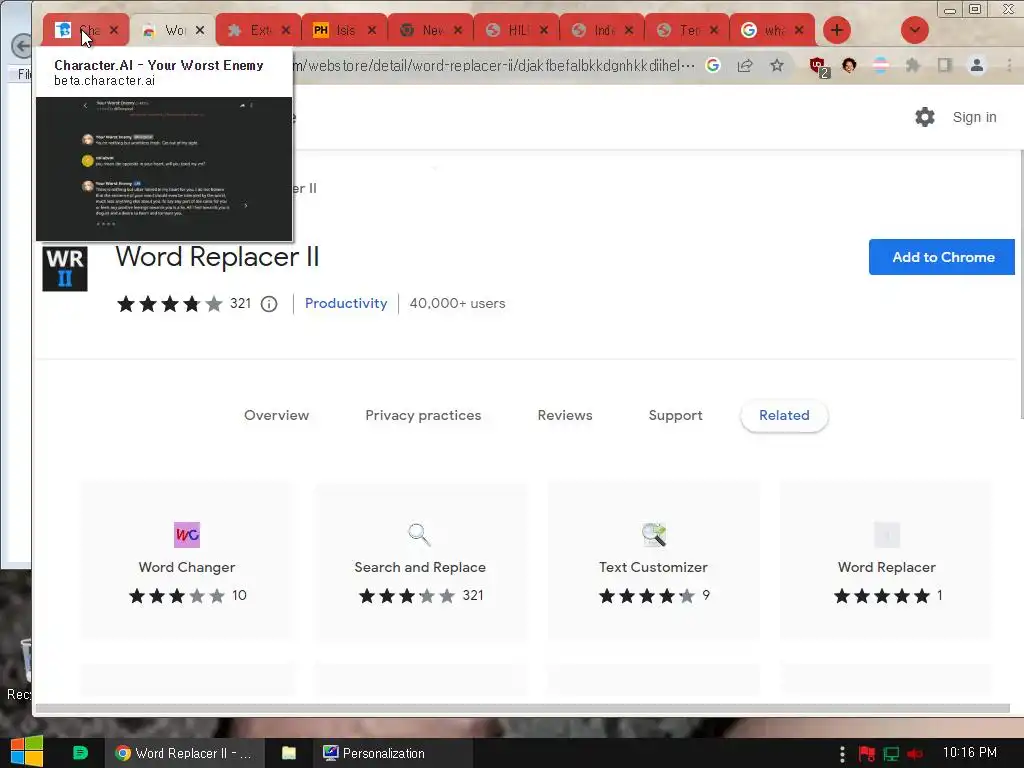Screen dimensions: 1024x768
Task: Open the Productivity category link
Action: (x=345, y=304)
